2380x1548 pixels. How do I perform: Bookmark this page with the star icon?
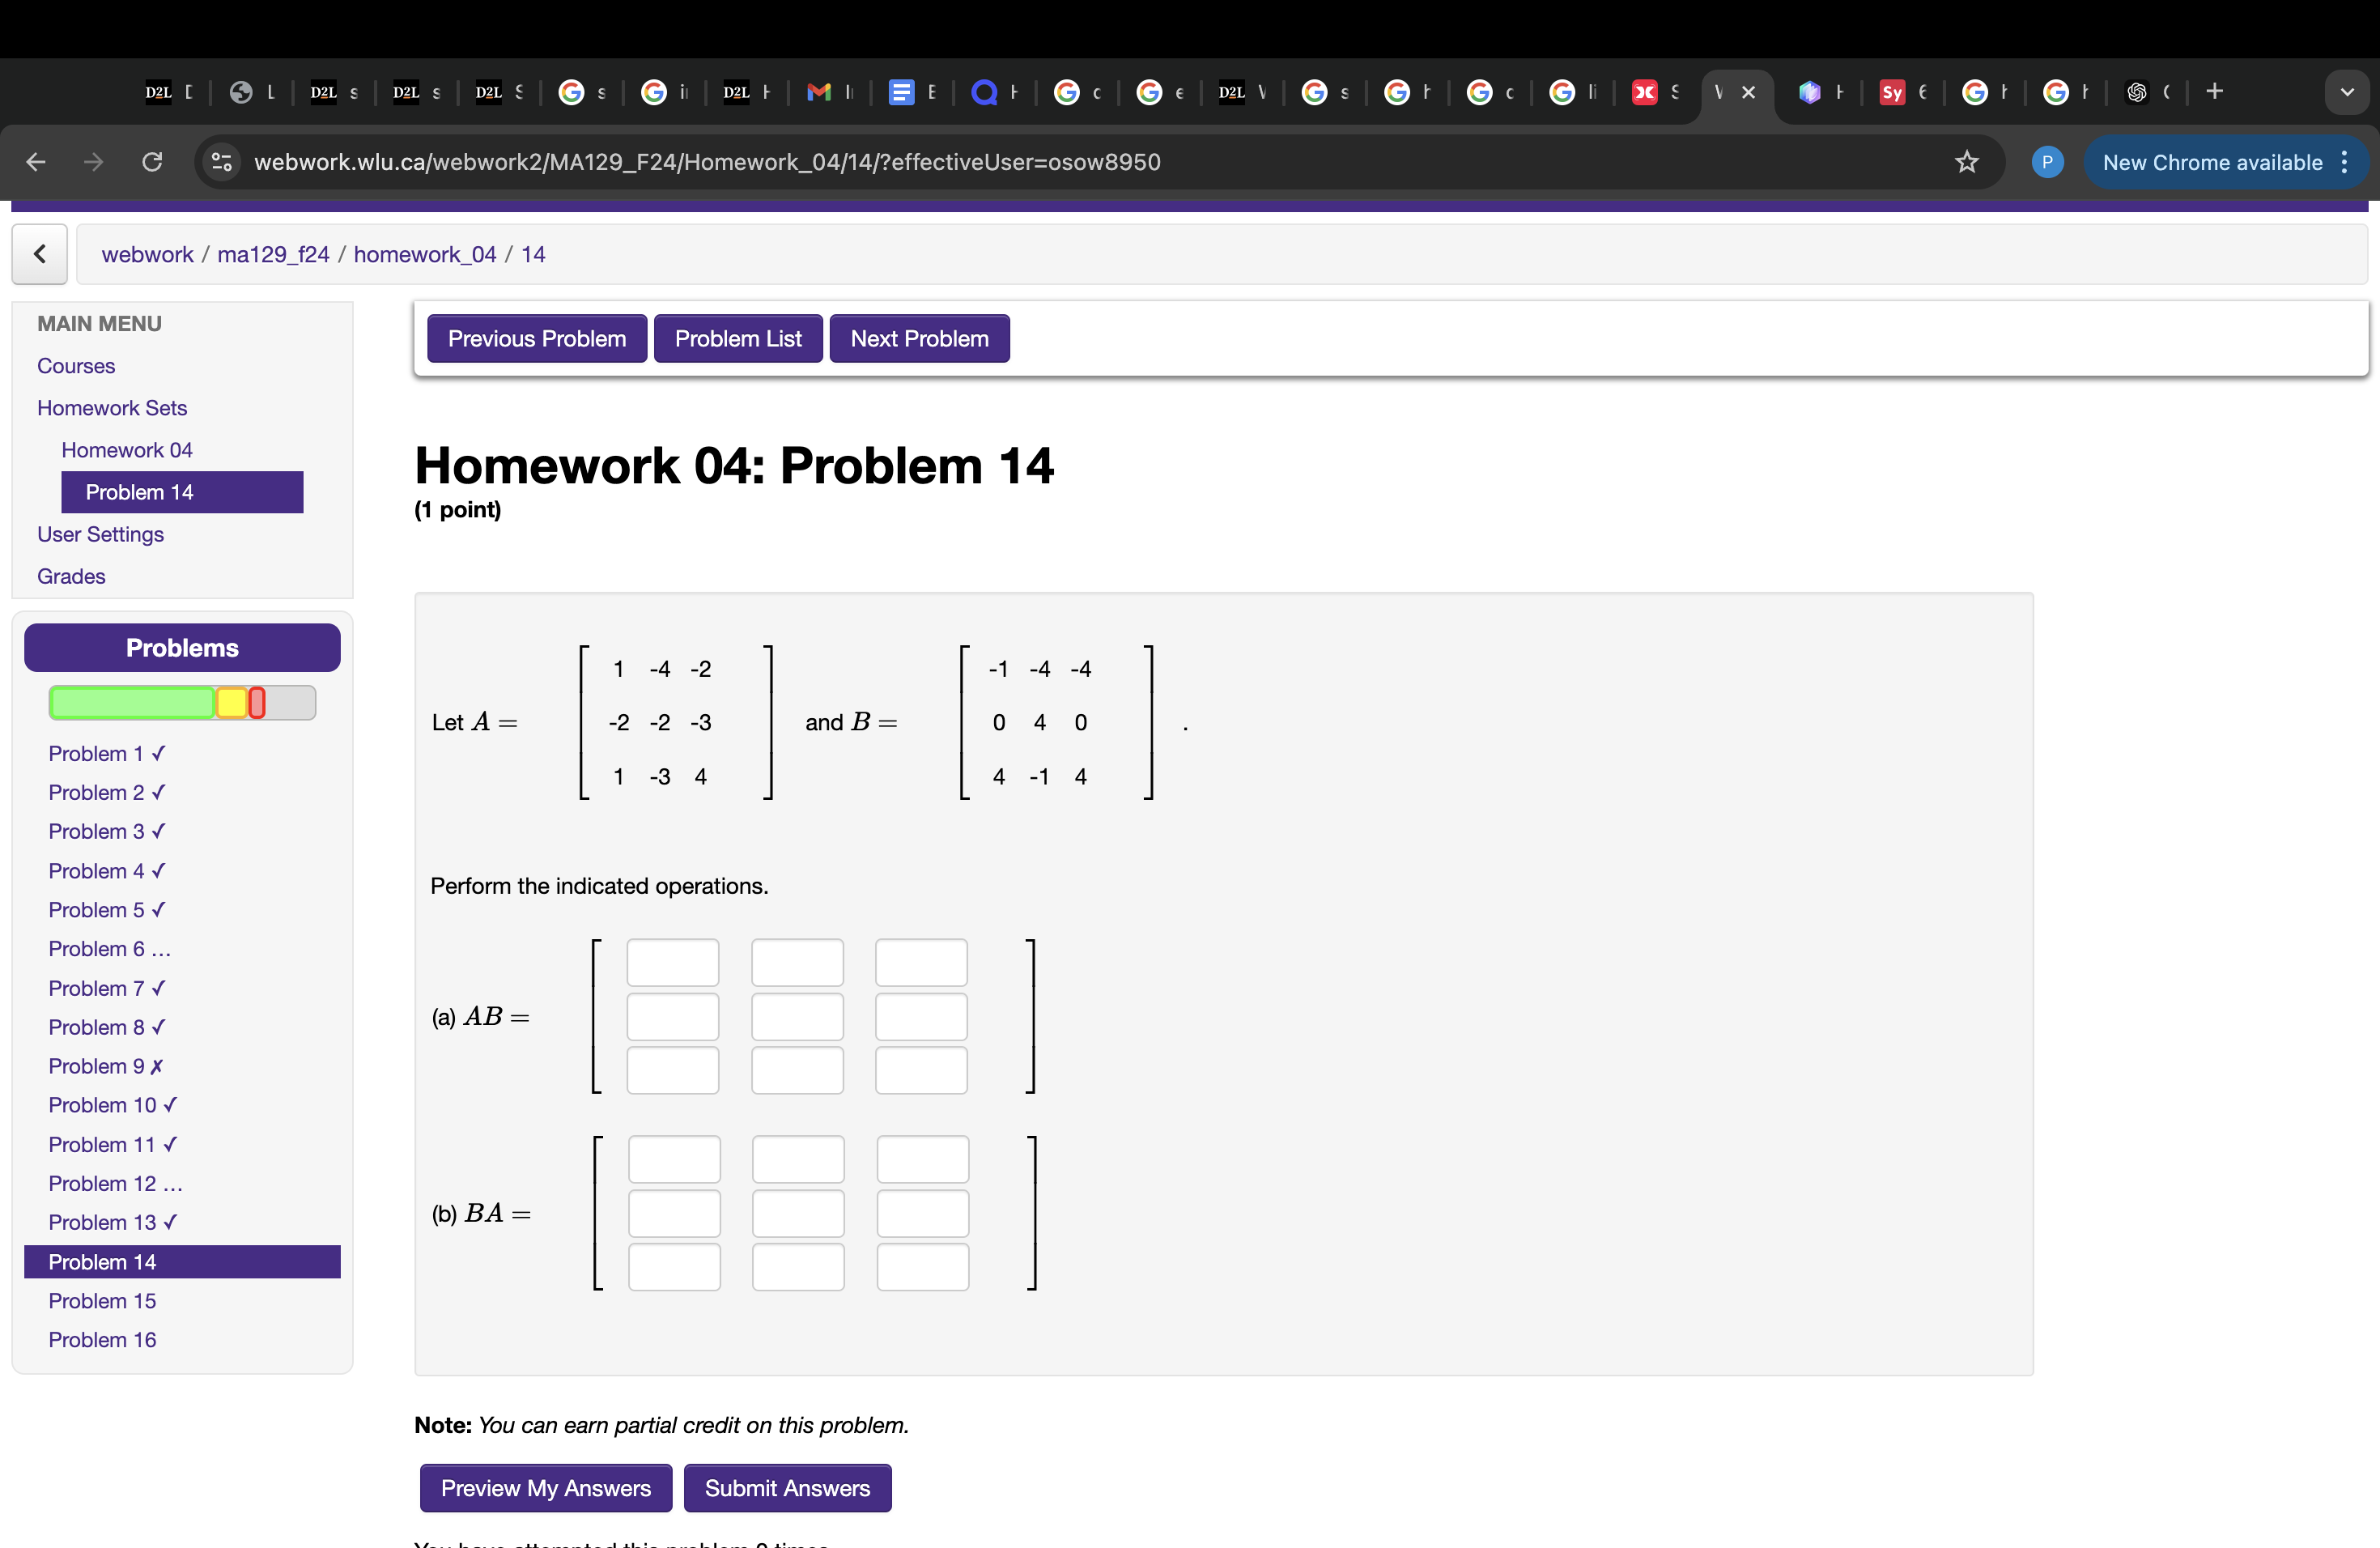pyautogui.click(x=1966, y=162)
